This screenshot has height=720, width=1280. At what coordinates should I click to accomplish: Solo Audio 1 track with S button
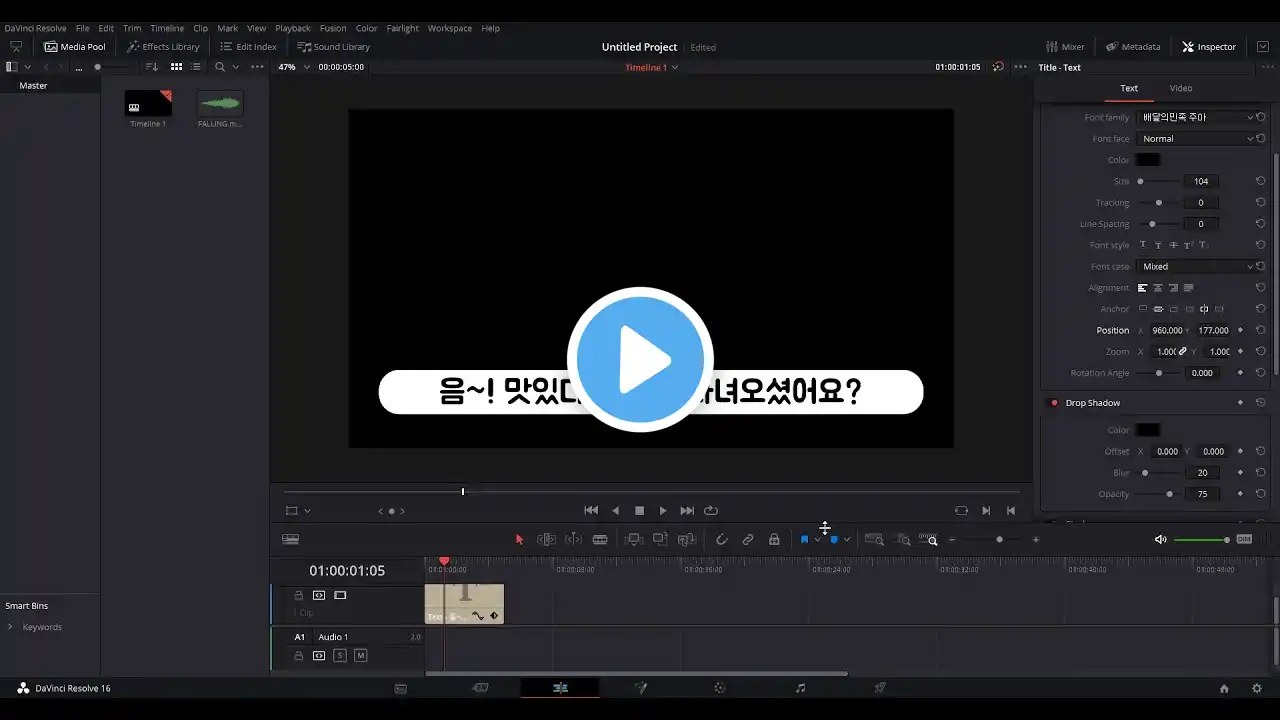pos(340,656)
